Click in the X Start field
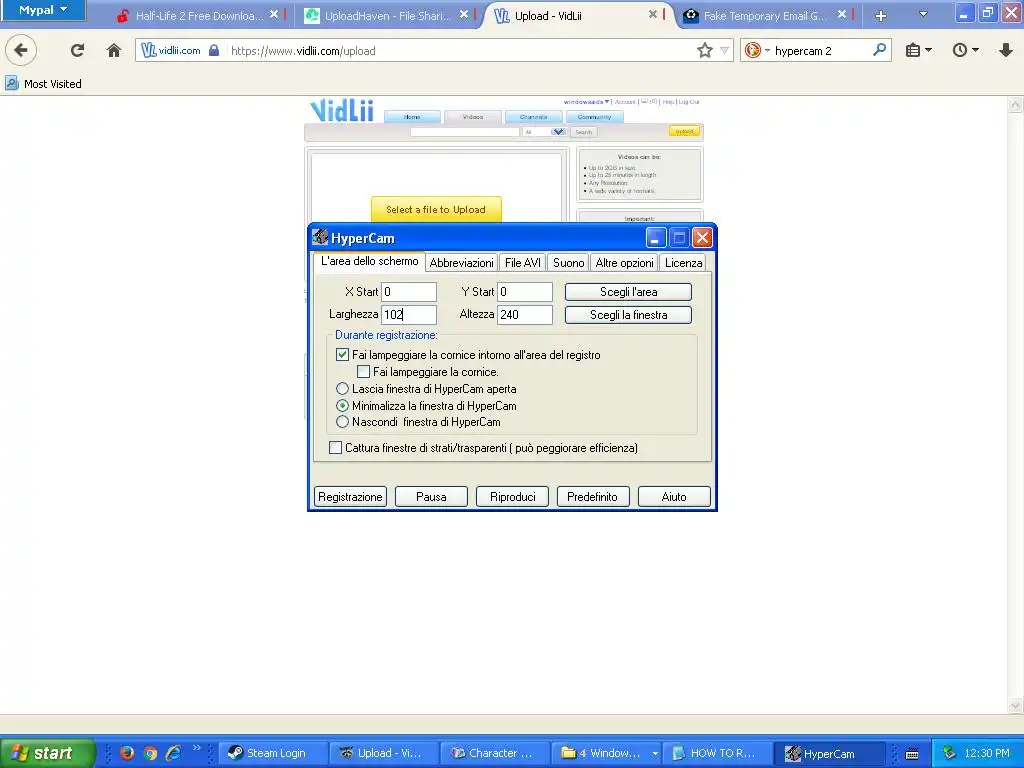 (409, 292)
